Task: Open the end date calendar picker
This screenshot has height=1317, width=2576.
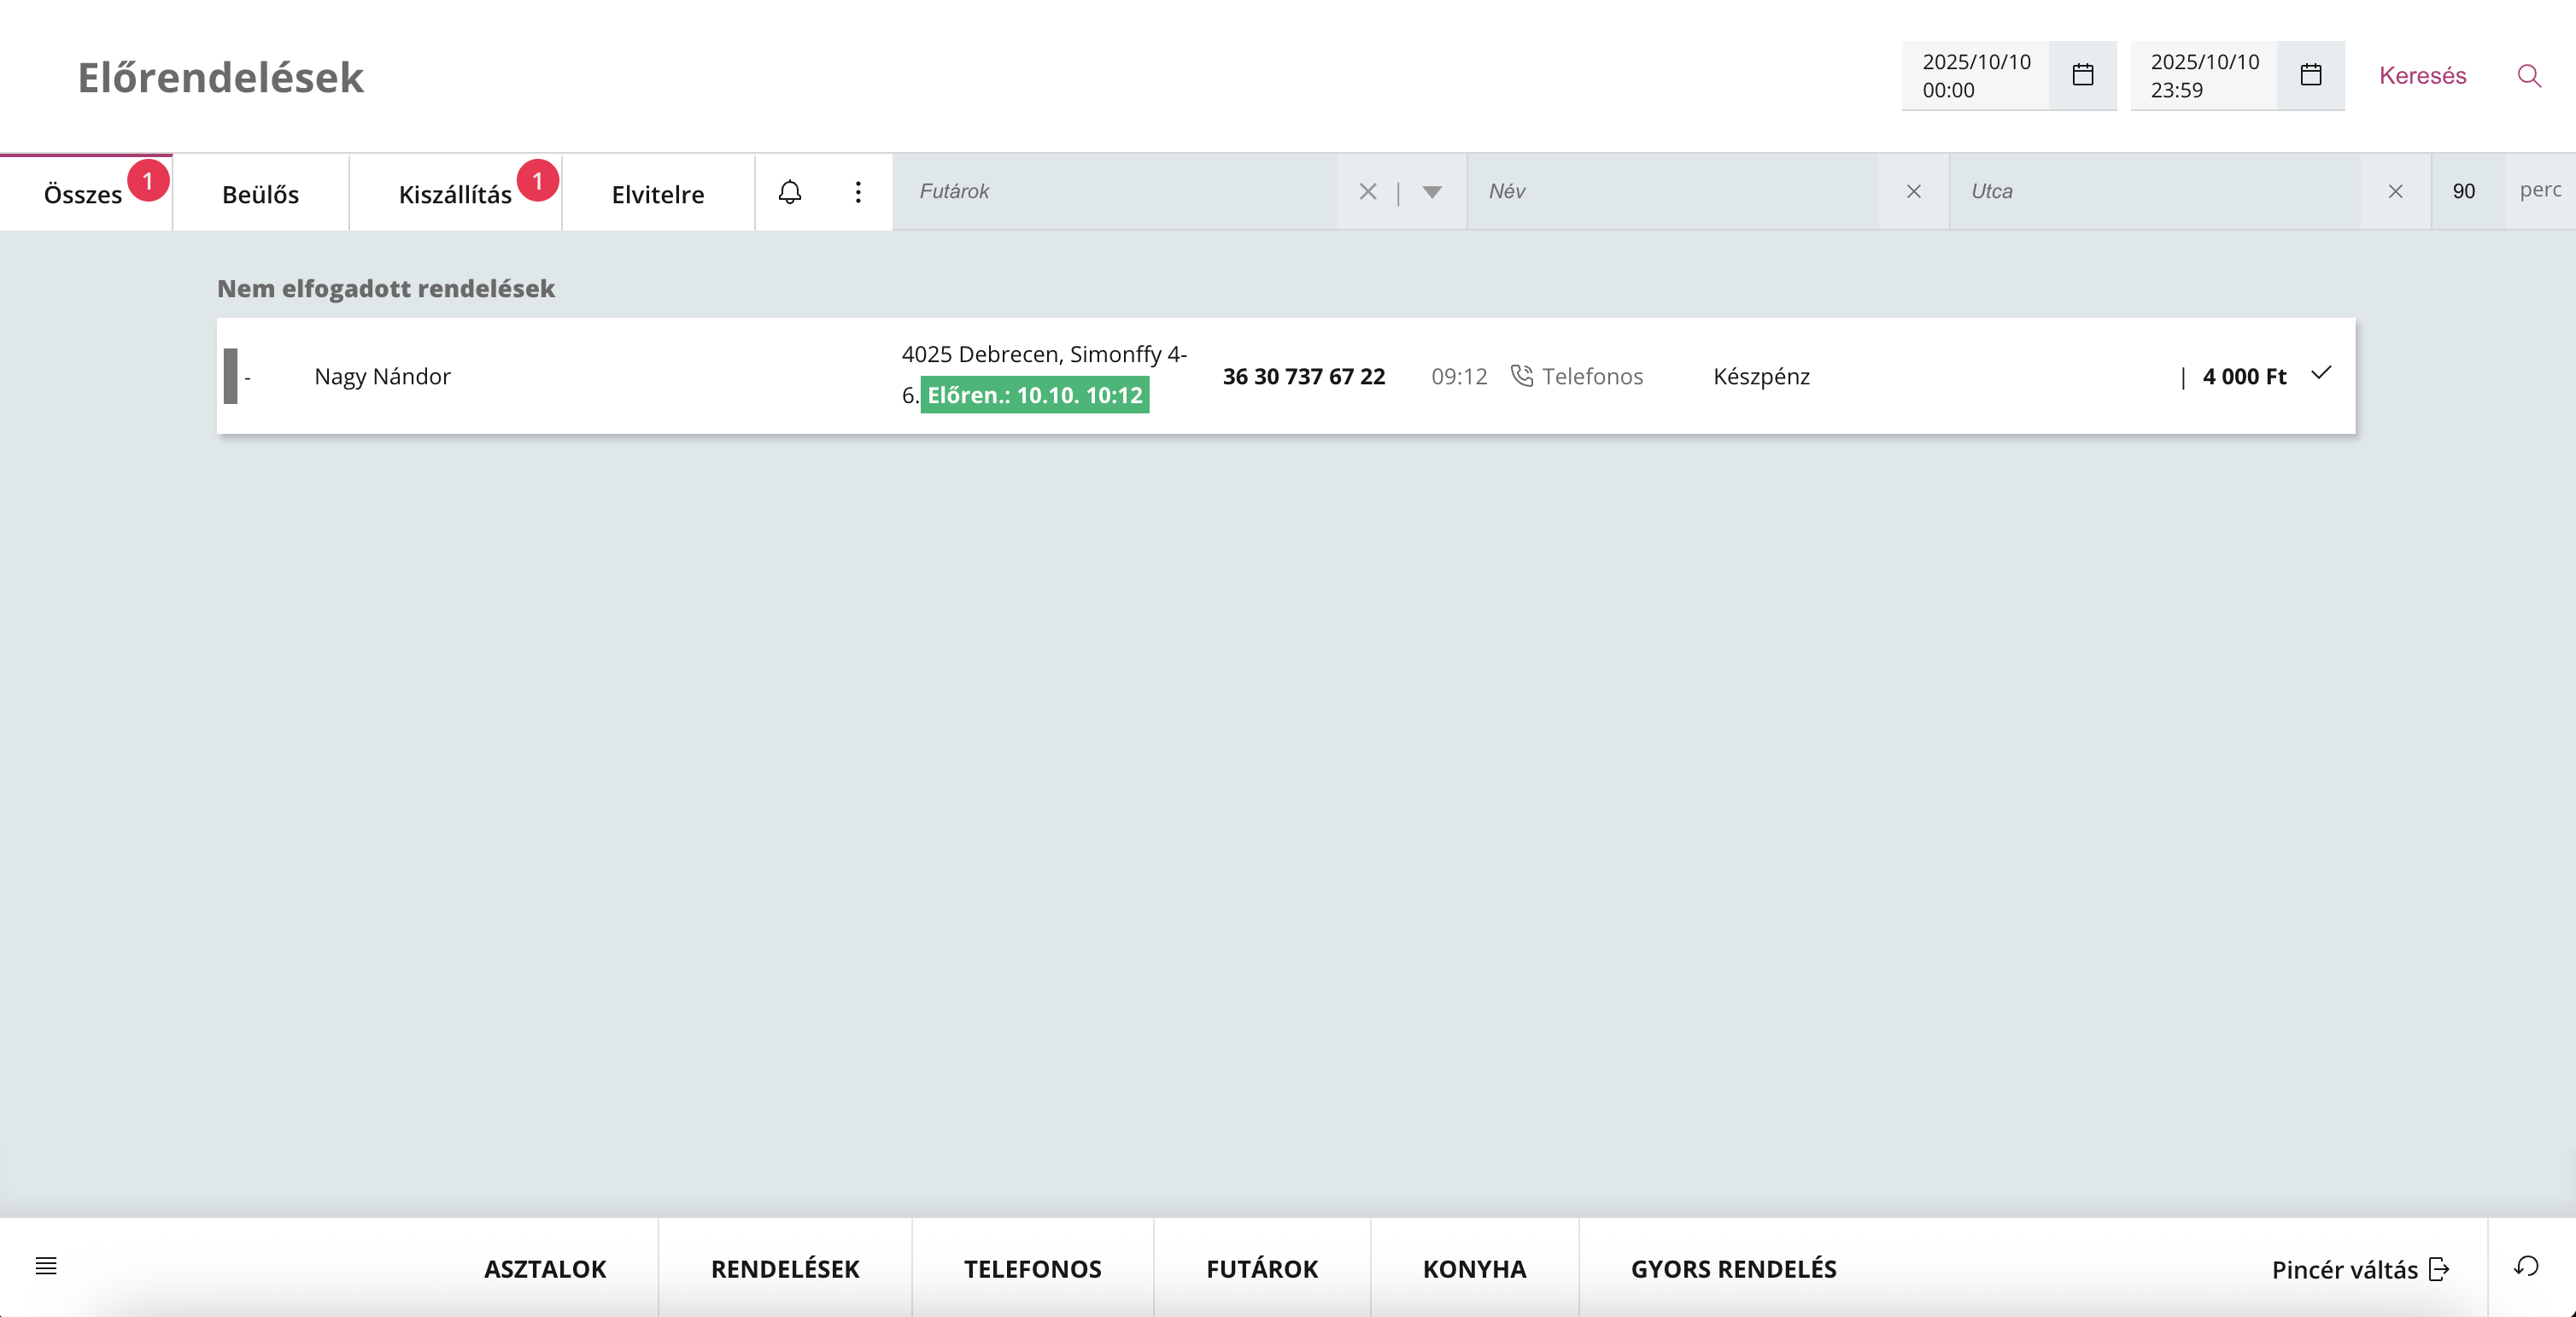Action: [x=2310, y=75]
